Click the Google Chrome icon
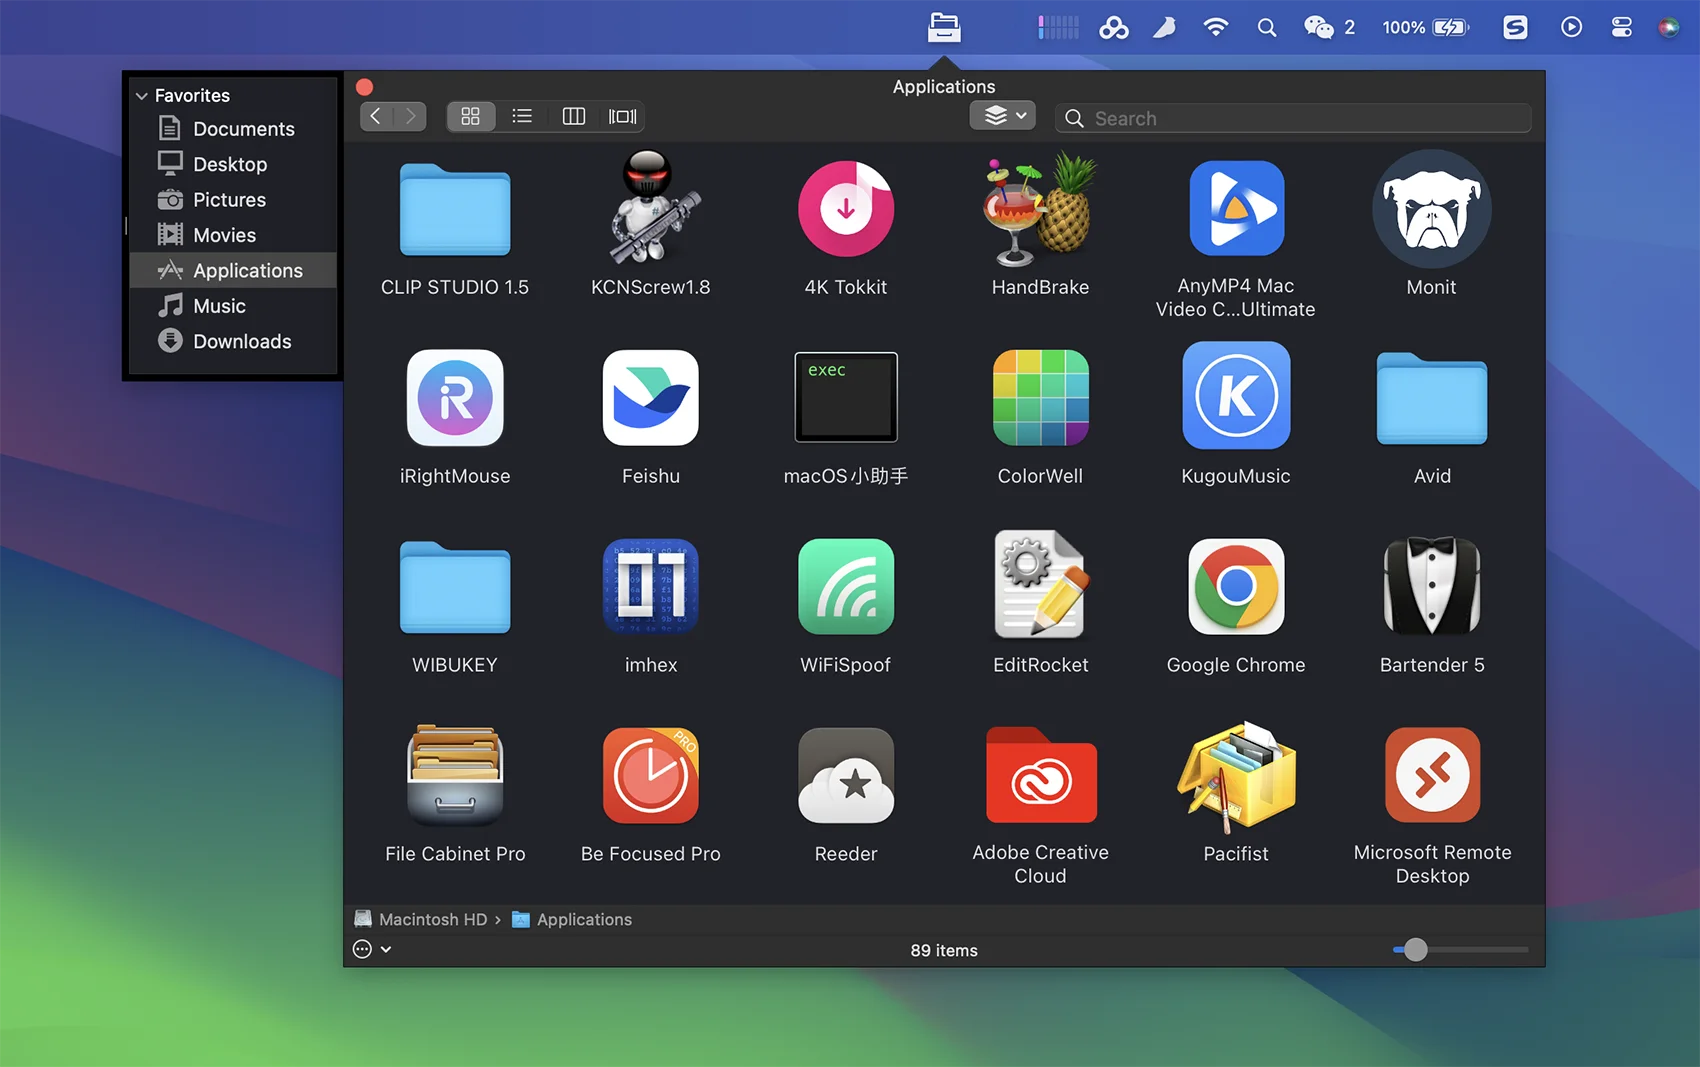 pyautogui.click(x=1236, y=587)
